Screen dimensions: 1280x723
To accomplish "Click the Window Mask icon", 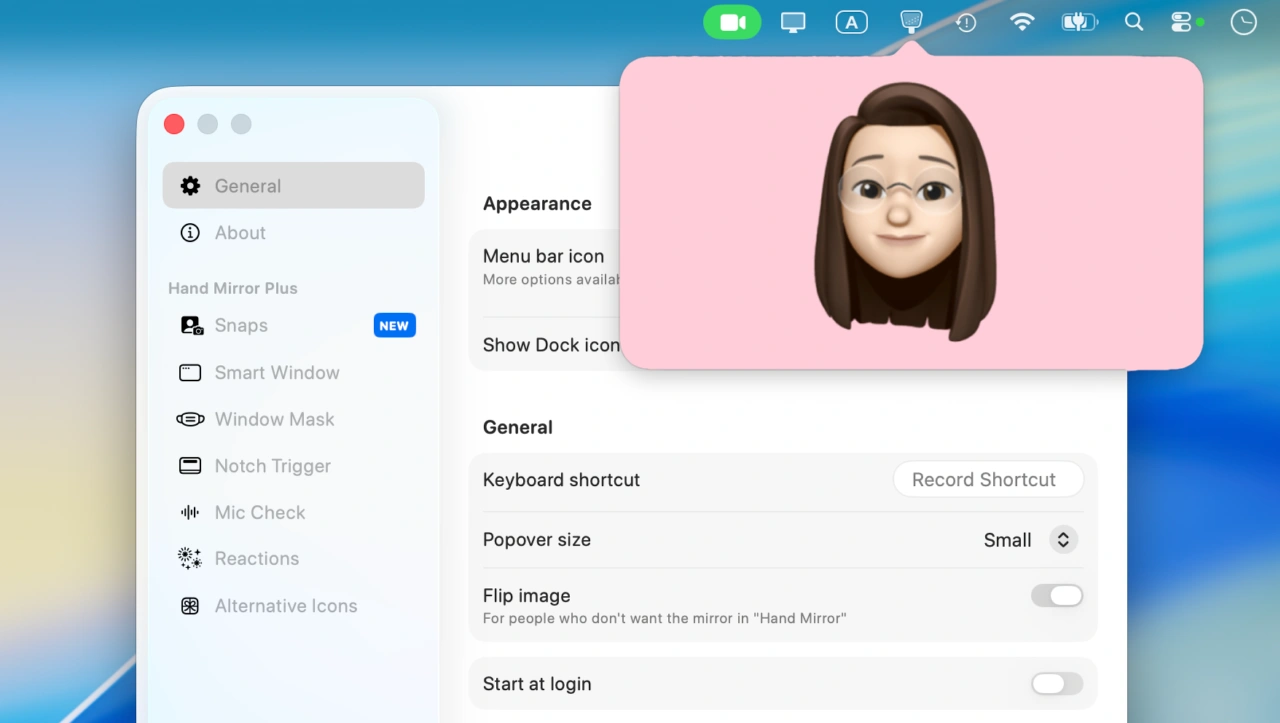I will click(190, 420).
